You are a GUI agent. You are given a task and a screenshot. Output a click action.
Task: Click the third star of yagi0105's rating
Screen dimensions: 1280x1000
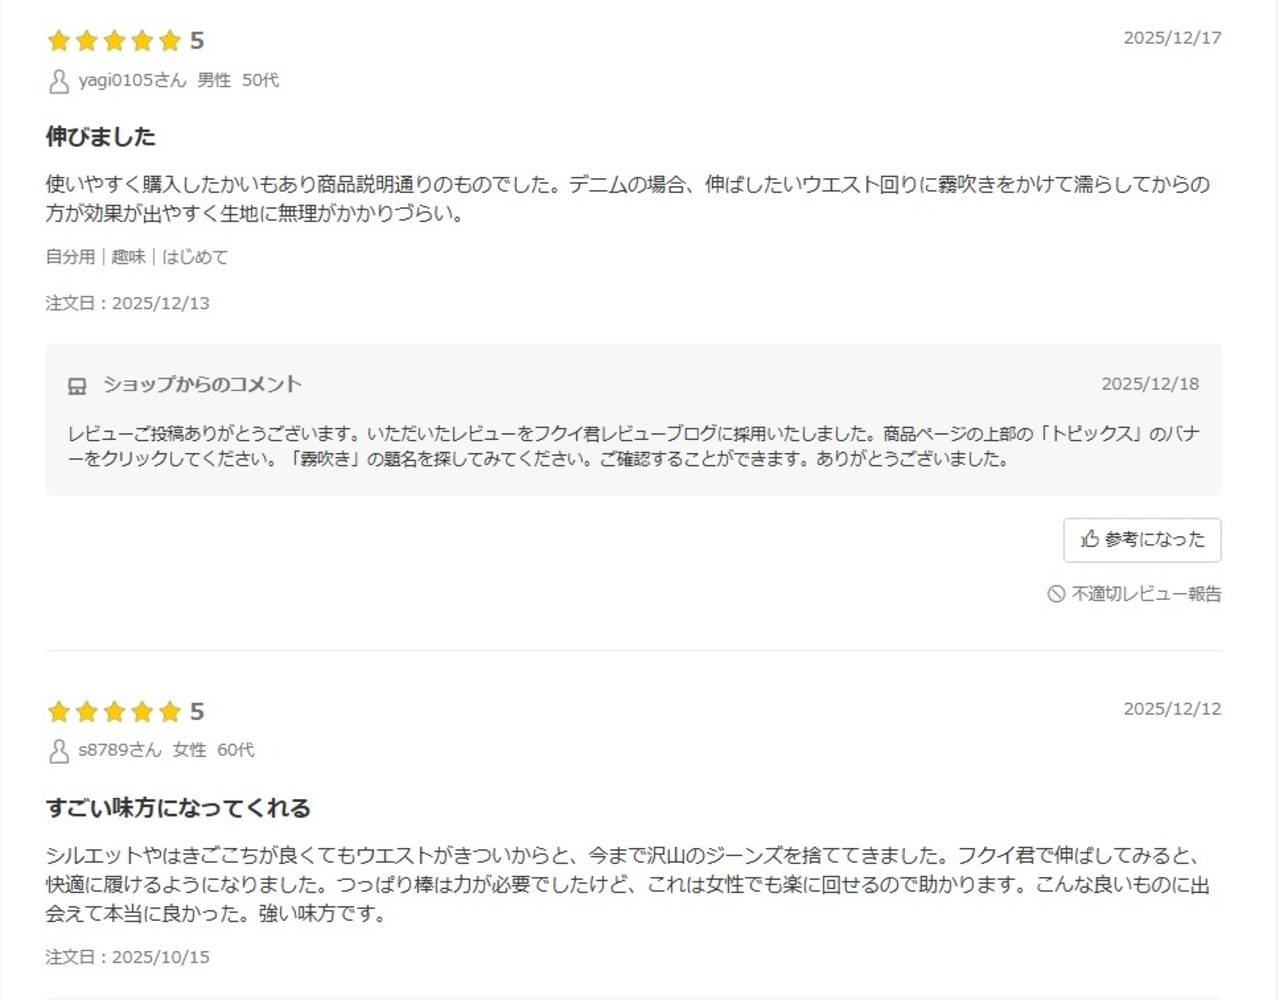[114, 41]
